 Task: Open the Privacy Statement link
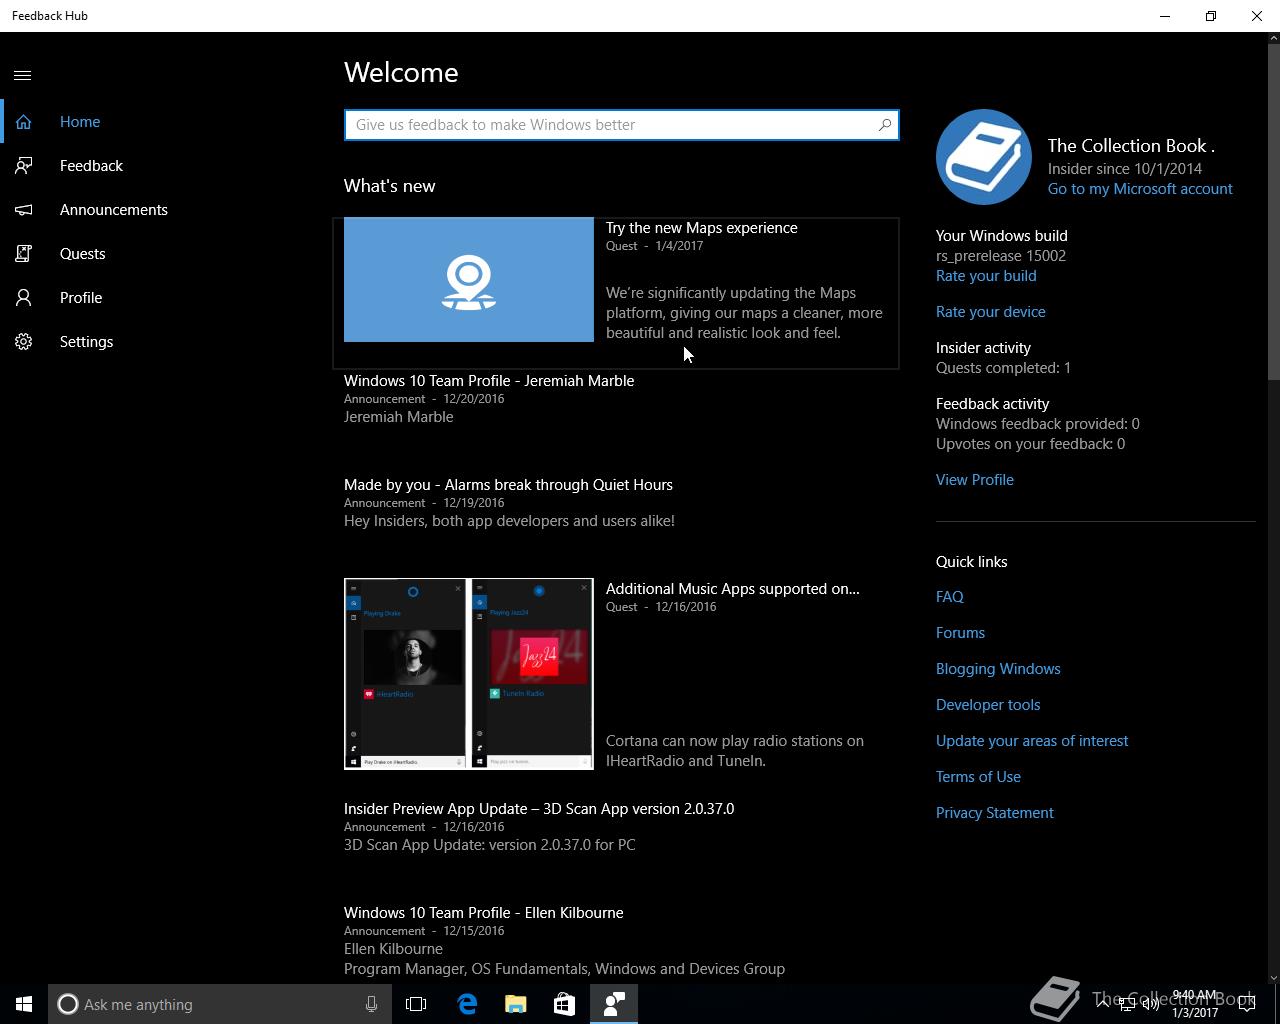[995, 813]
